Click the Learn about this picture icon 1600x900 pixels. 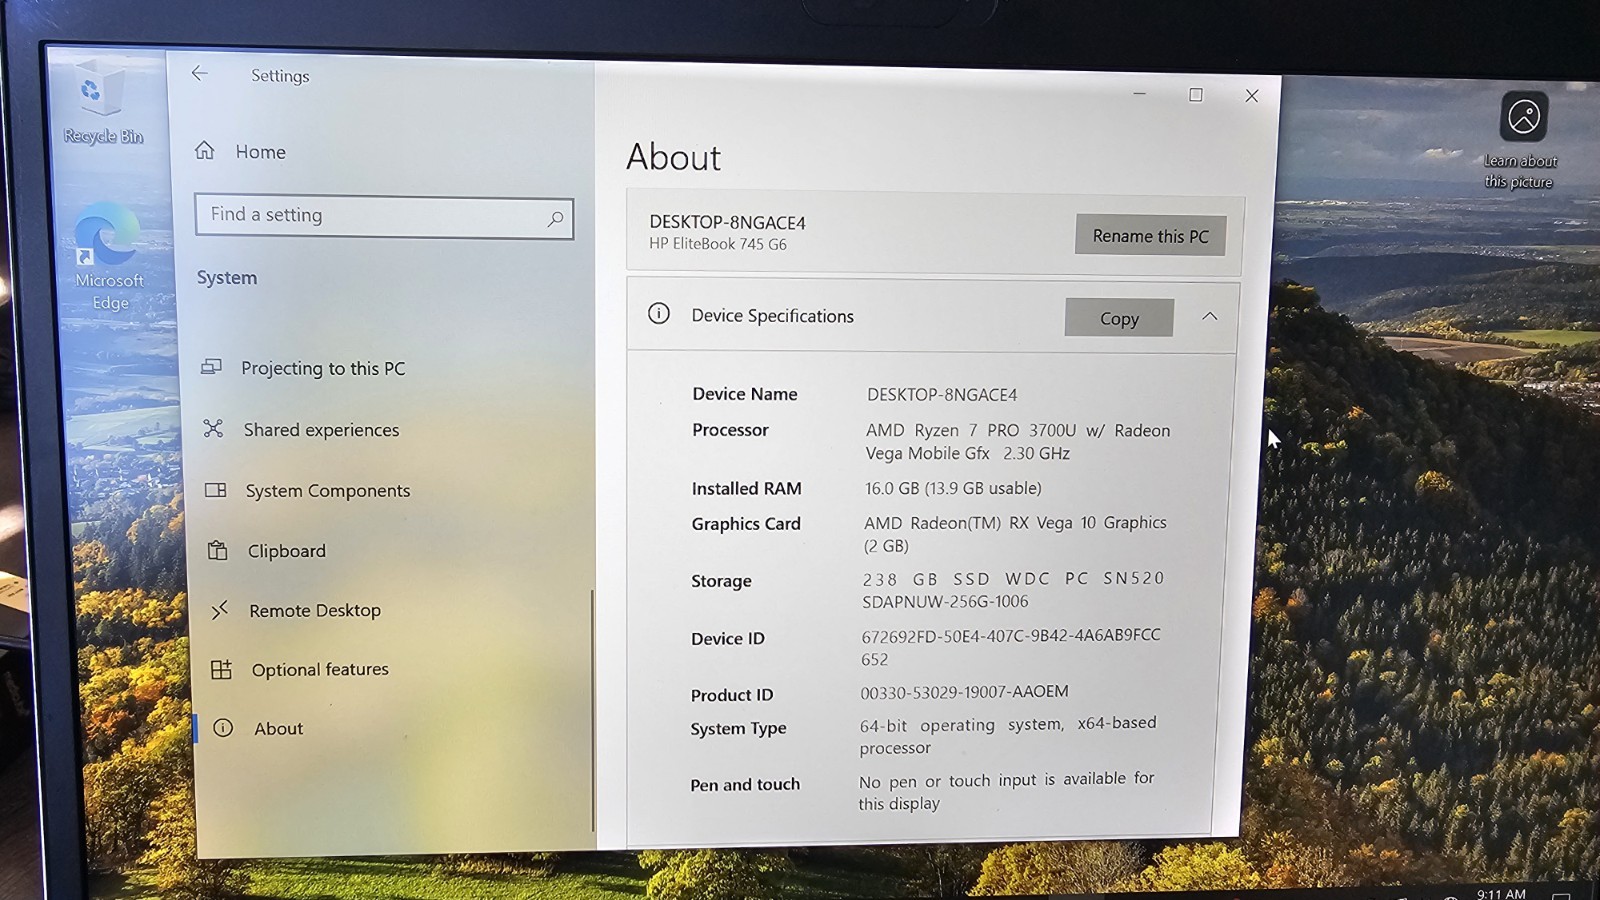[x=1522, y=140]
